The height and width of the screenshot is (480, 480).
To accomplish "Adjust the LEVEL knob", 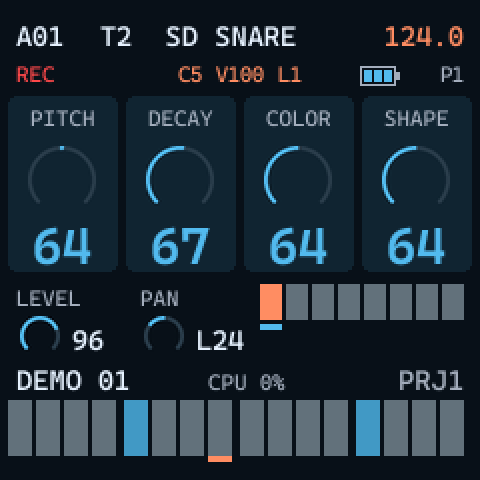I will tap(40, 334).
